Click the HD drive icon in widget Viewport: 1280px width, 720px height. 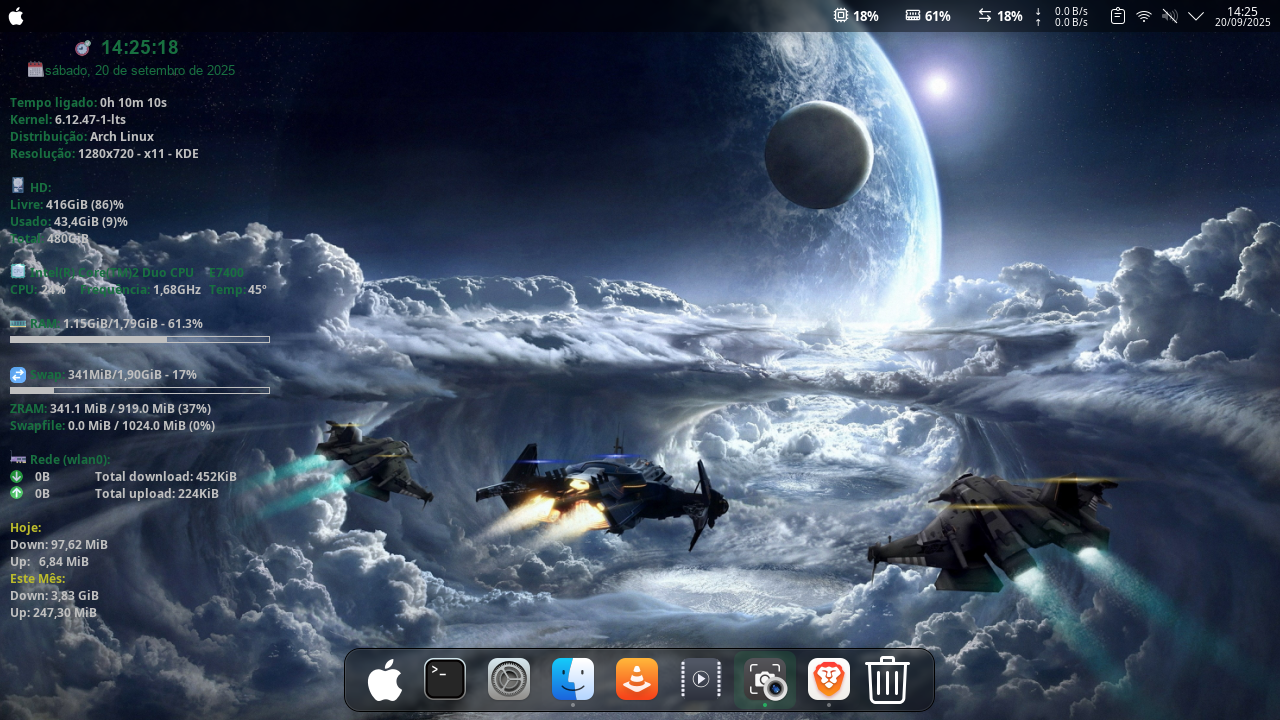(x=18, y=186)
